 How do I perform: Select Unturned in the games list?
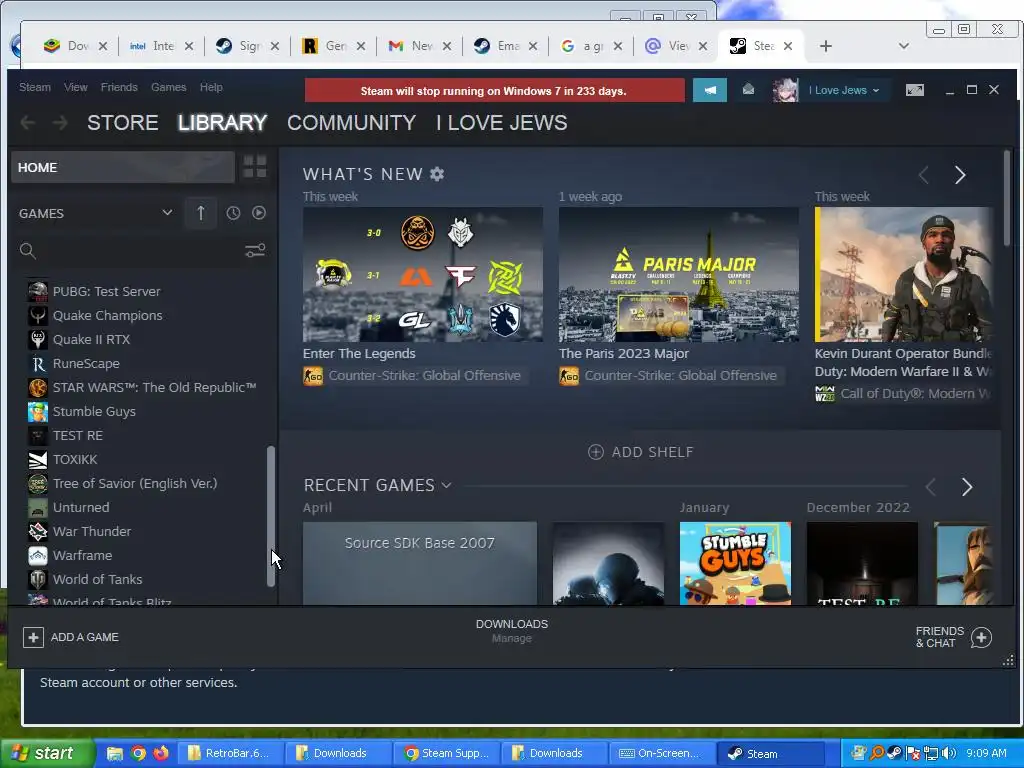point(81,507)
